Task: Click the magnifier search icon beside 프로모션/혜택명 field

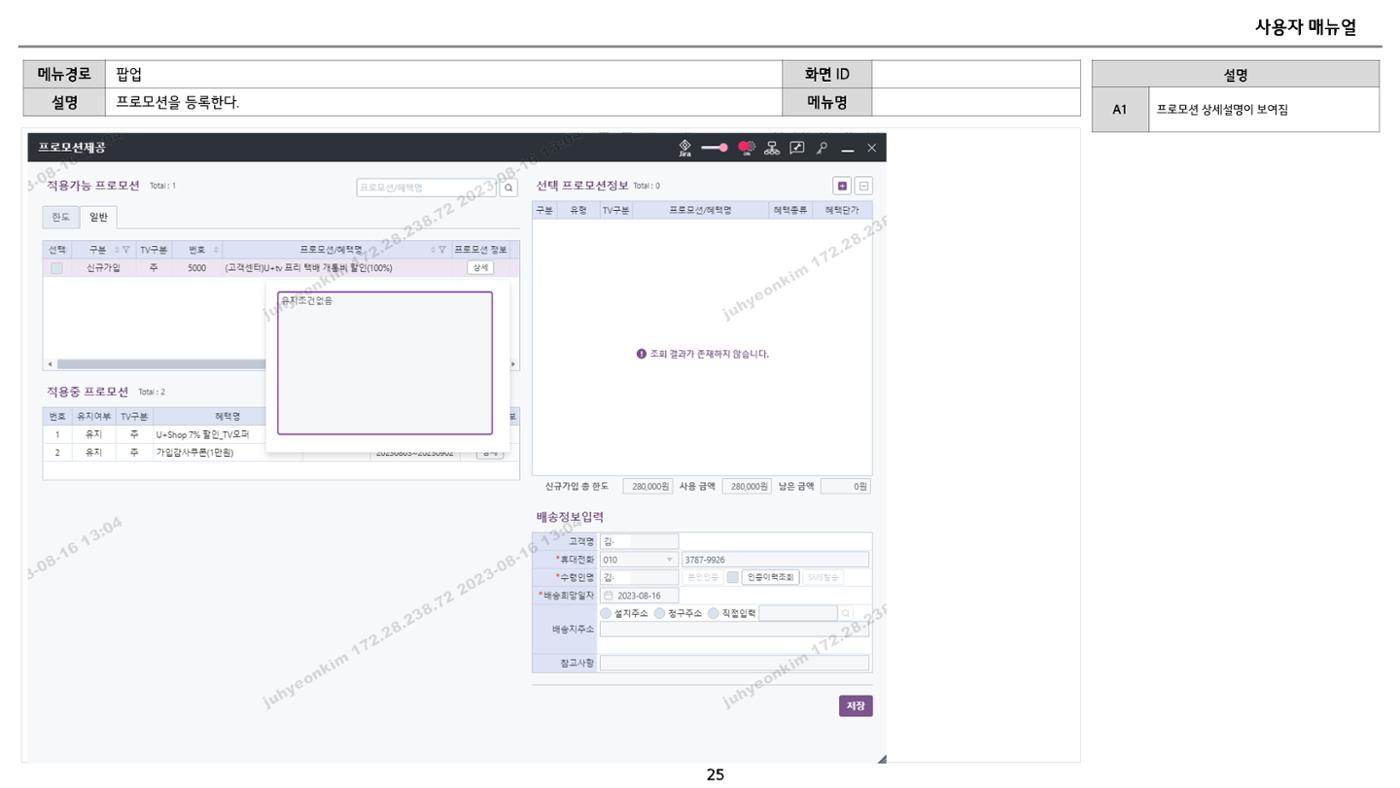Action: pyautogui.click(x=508, y=186)
